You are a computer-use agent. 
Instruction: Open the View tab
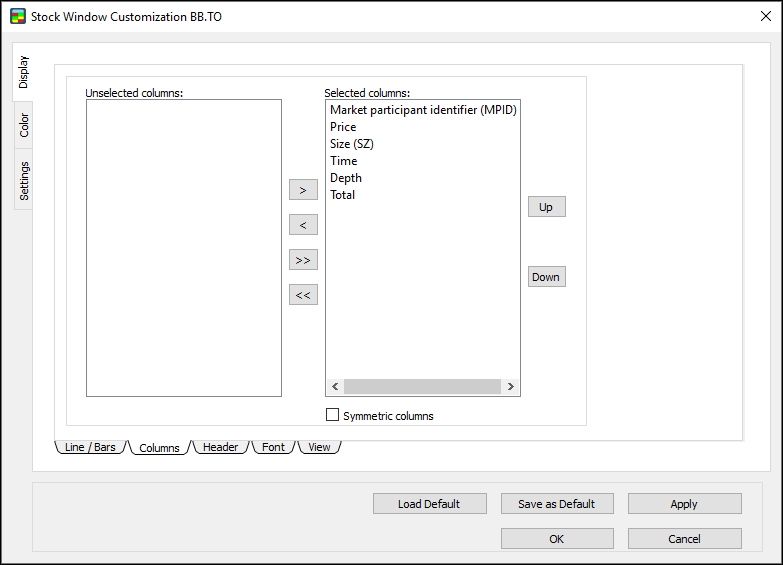319,447
